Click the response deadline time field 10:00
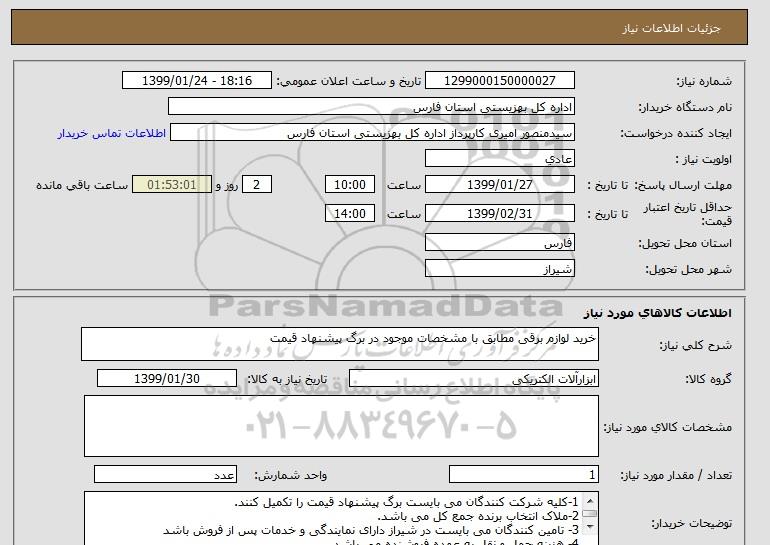This screenshot has height=545, width=770. (350, 185)
